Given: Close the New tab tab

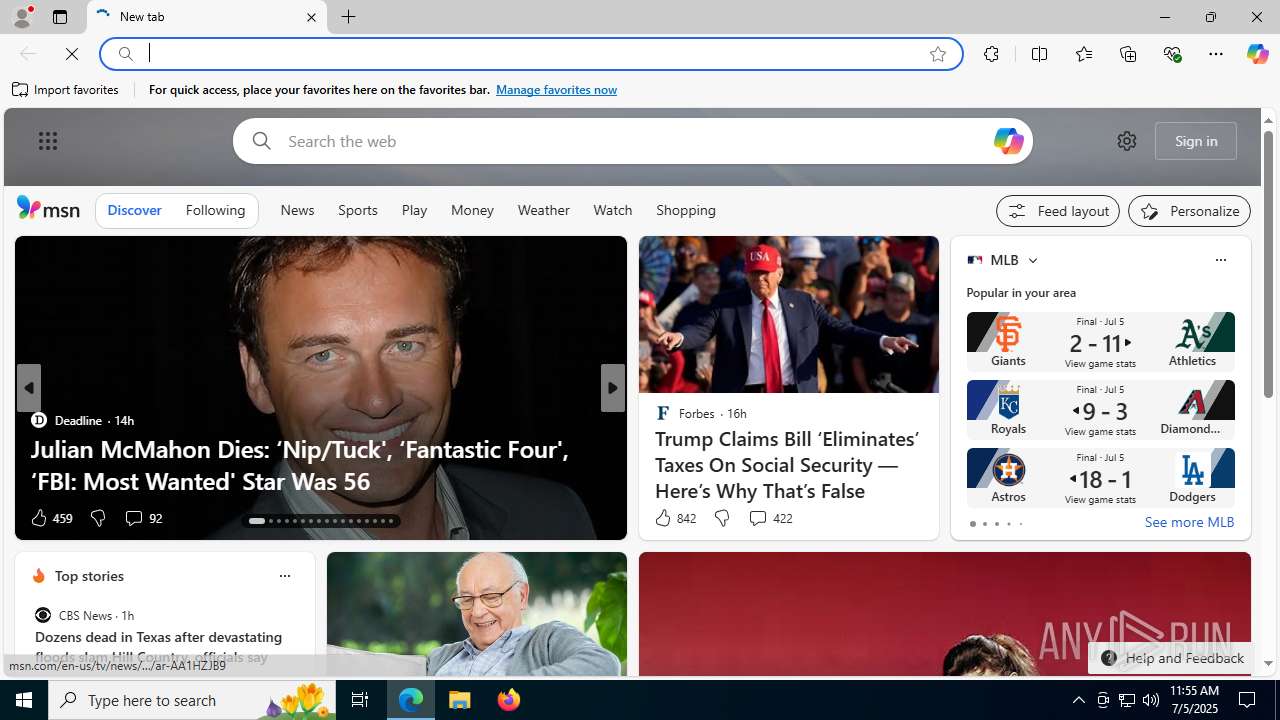Looking at the screenshot, I should [311, 17].
